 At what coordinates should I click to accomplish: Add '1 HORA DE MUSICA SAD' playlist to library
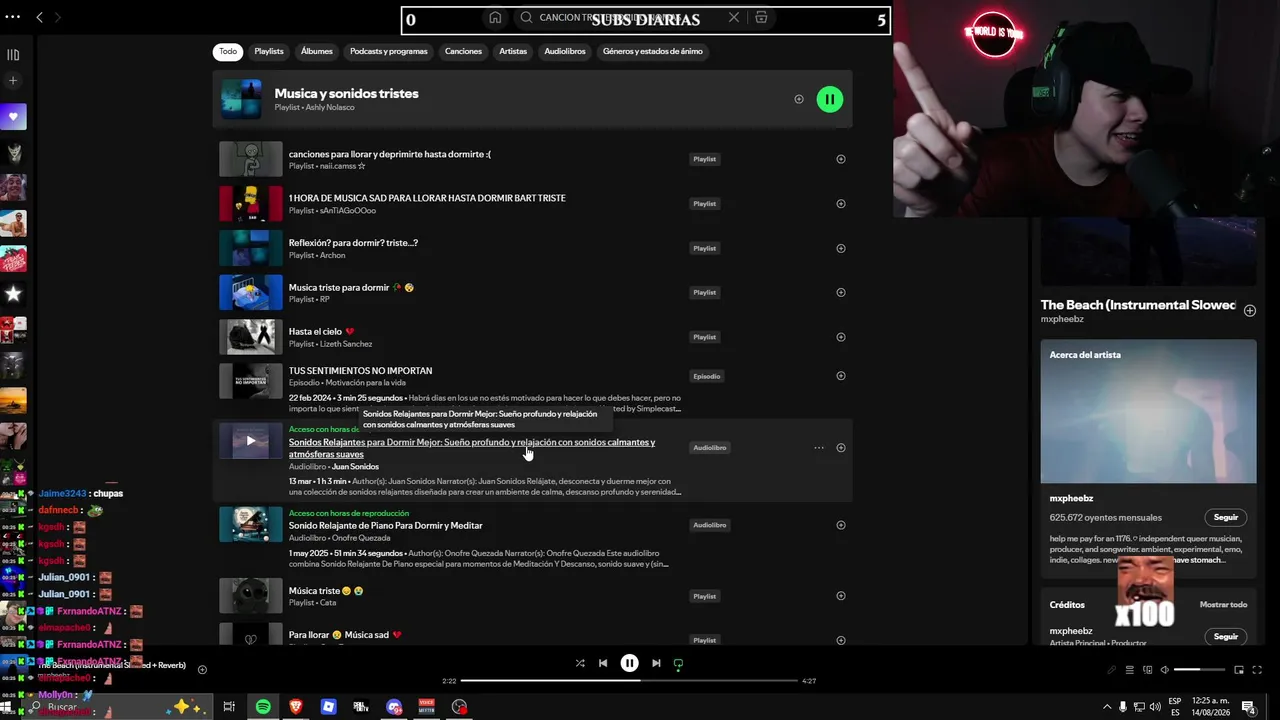click(x=841, y=204)
